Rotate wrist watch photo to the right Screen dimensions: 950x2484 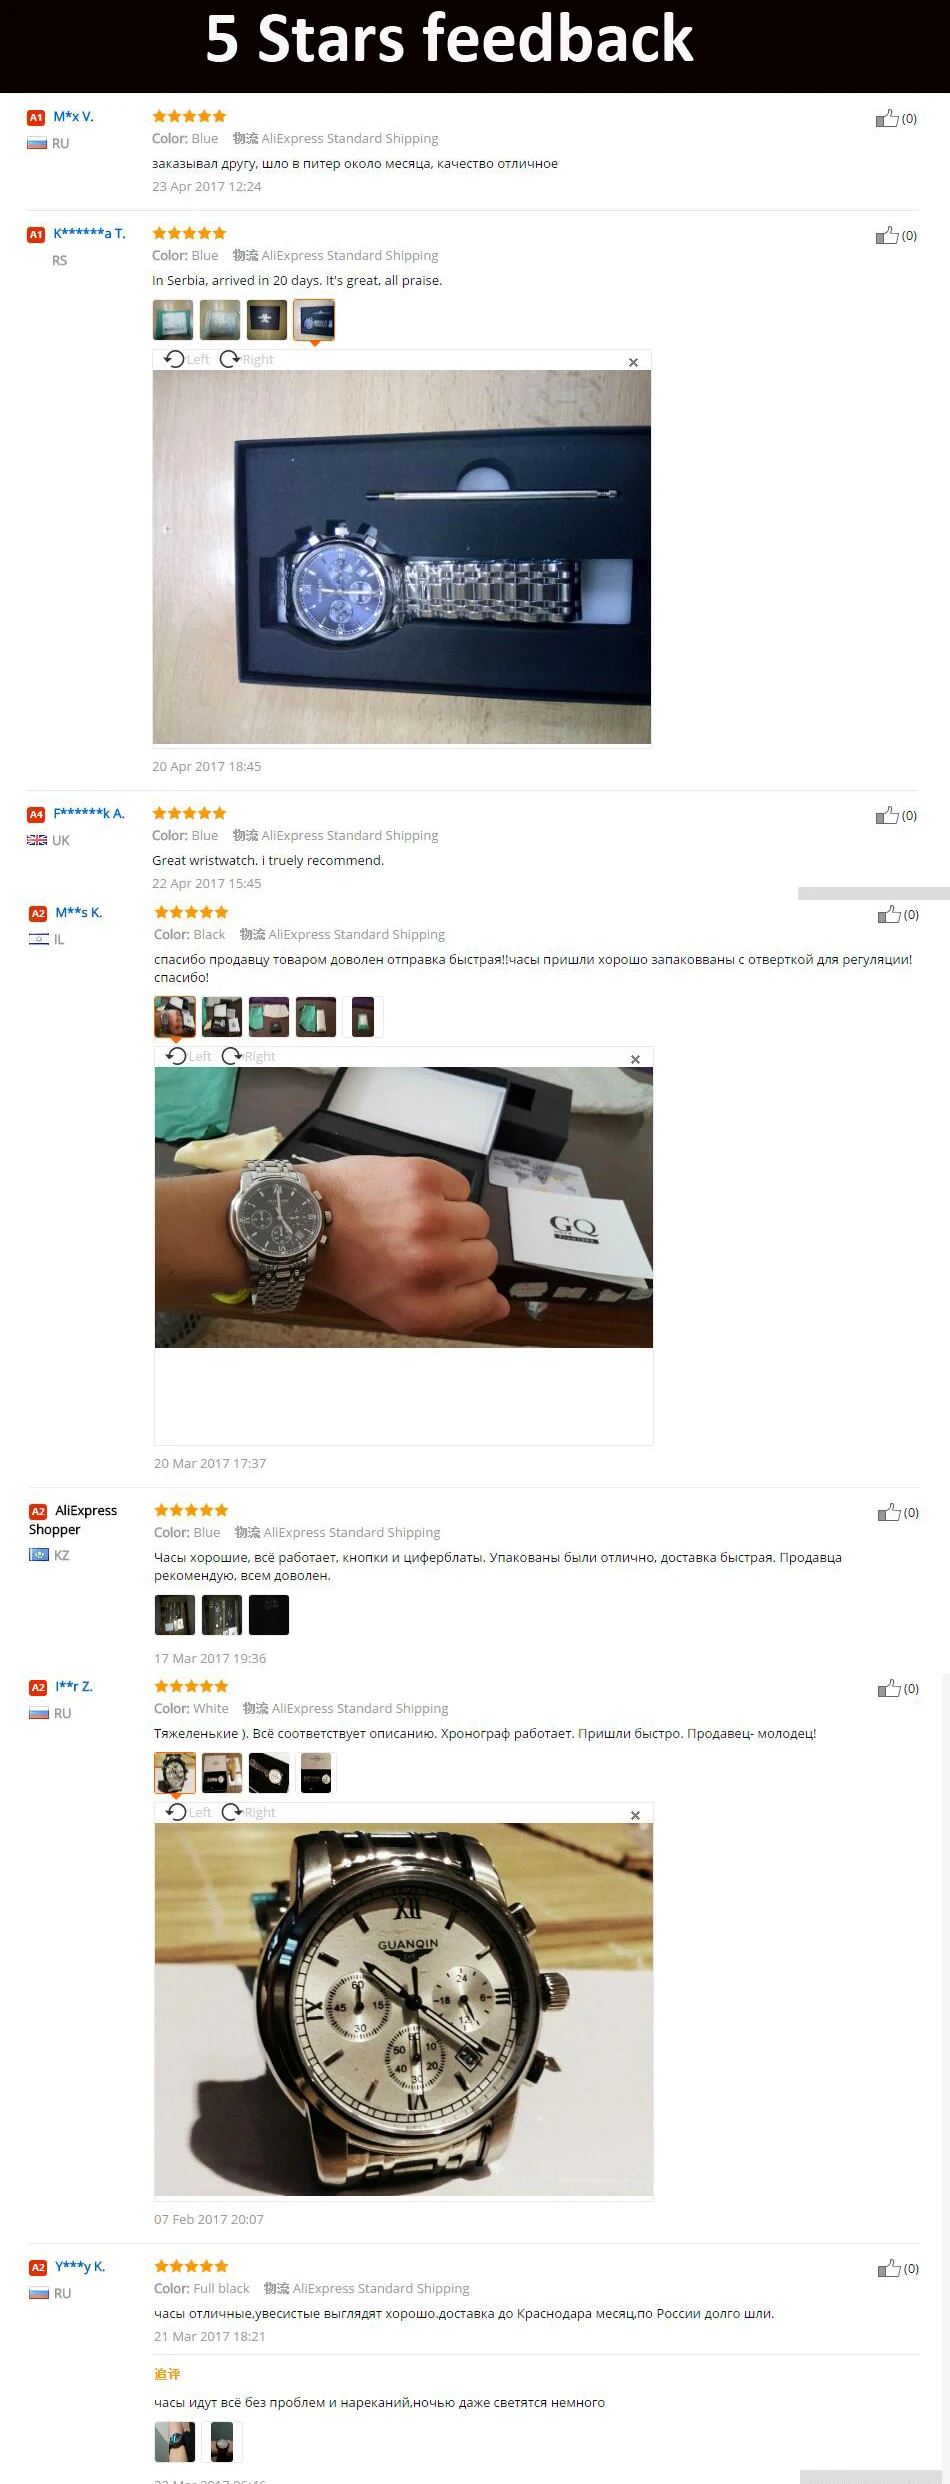pos(248,1056)
